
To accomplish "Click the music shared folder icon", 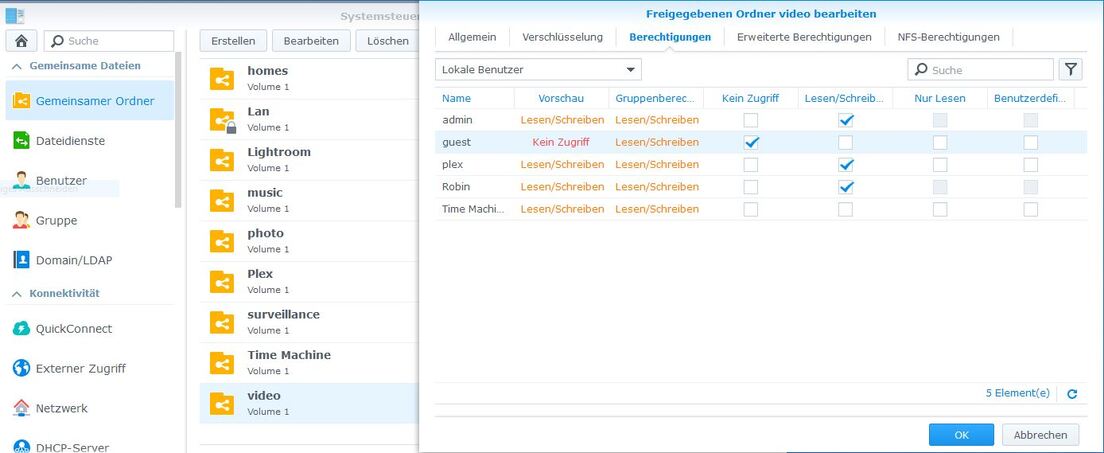I will click(222, 200).
